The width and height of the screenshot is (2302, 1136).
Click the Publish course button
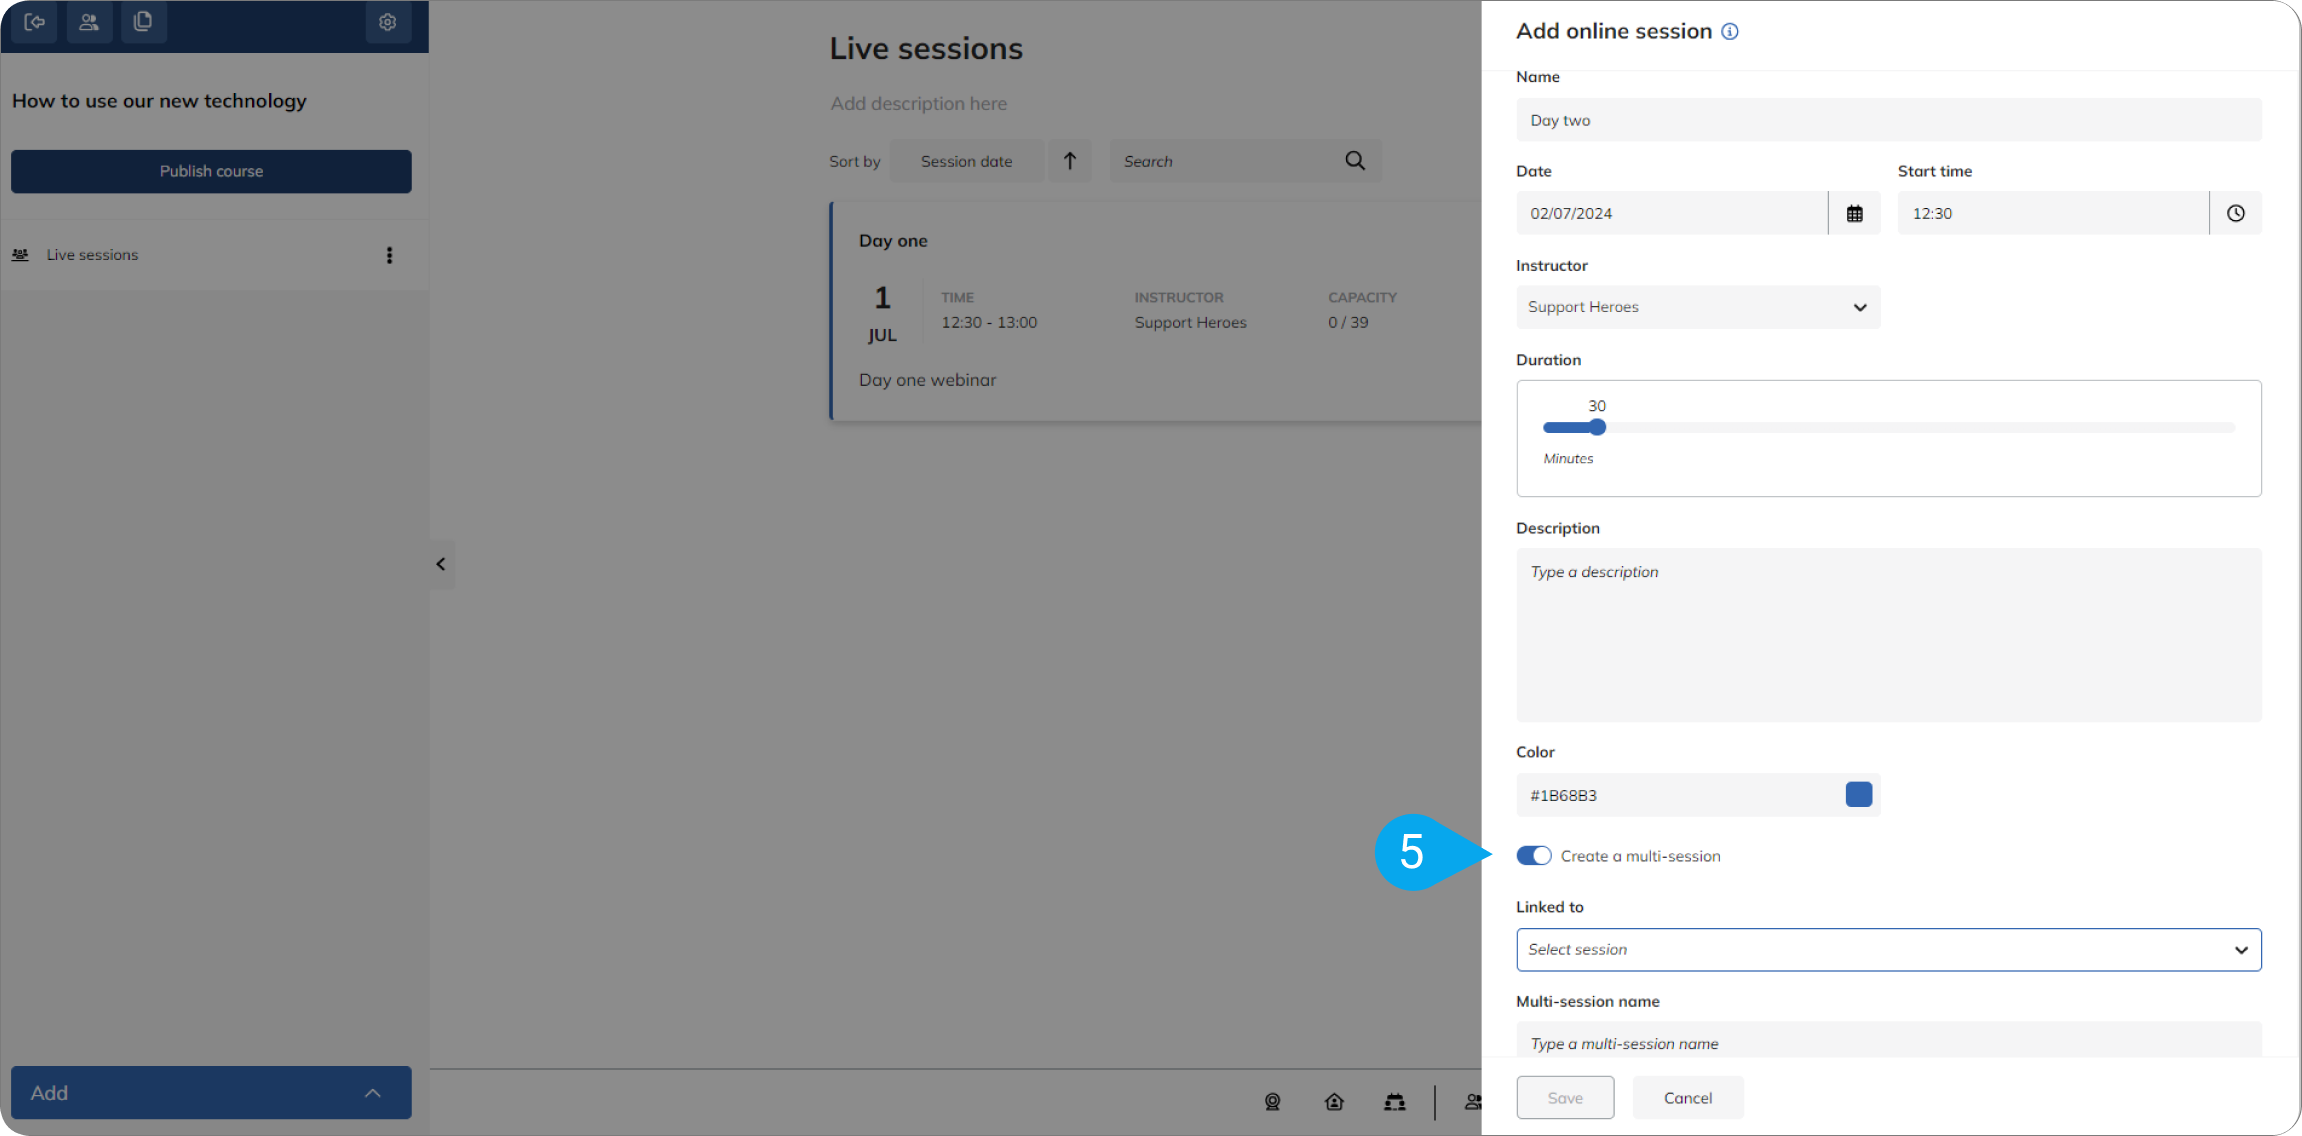(x=211, y=171)
